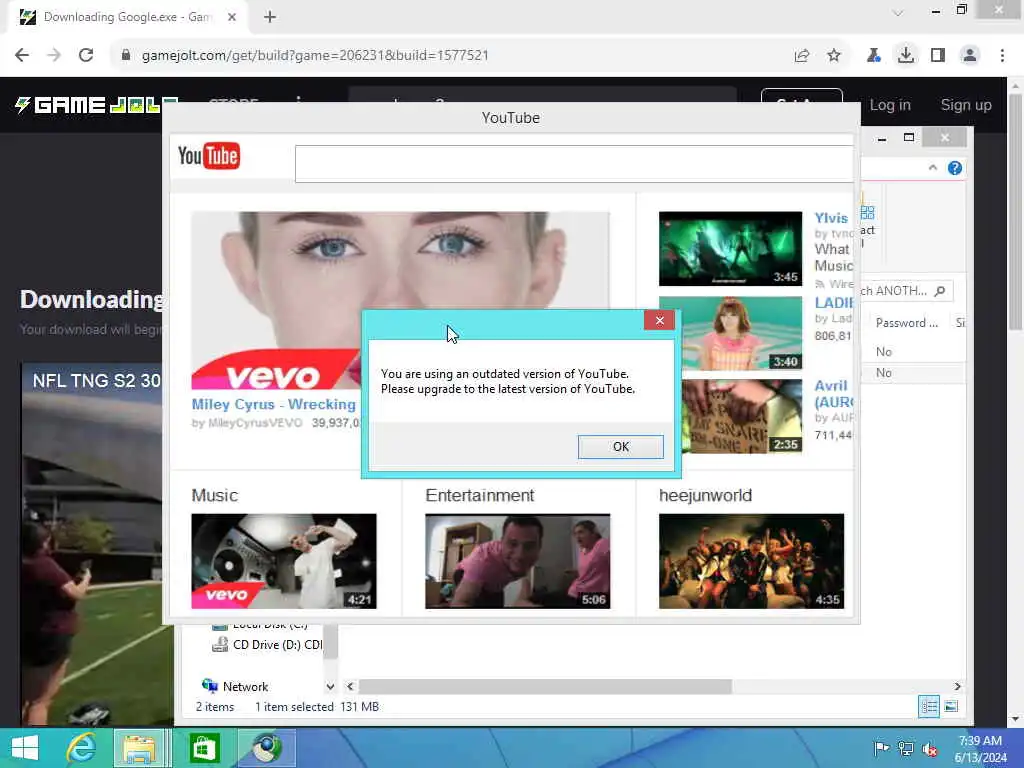Open the Music category thumbnail (4:21)

pos(283,561)
